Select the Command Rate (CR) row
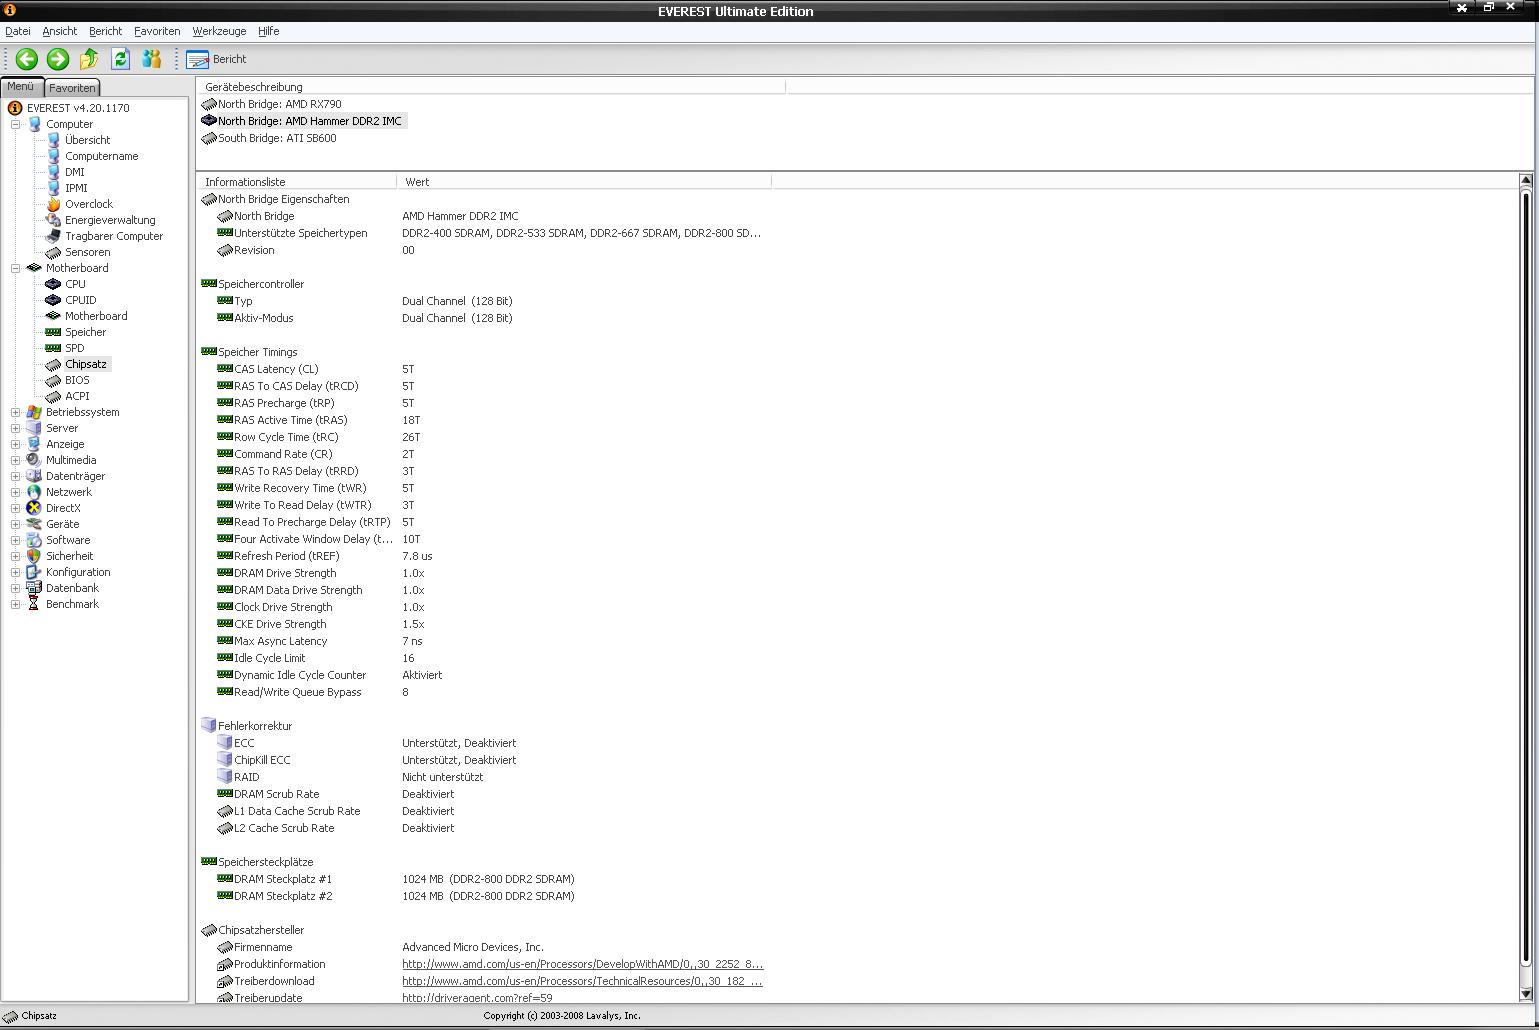Image resolution: width=1539 pixels, height=1030 pixels. pos(485,454)
